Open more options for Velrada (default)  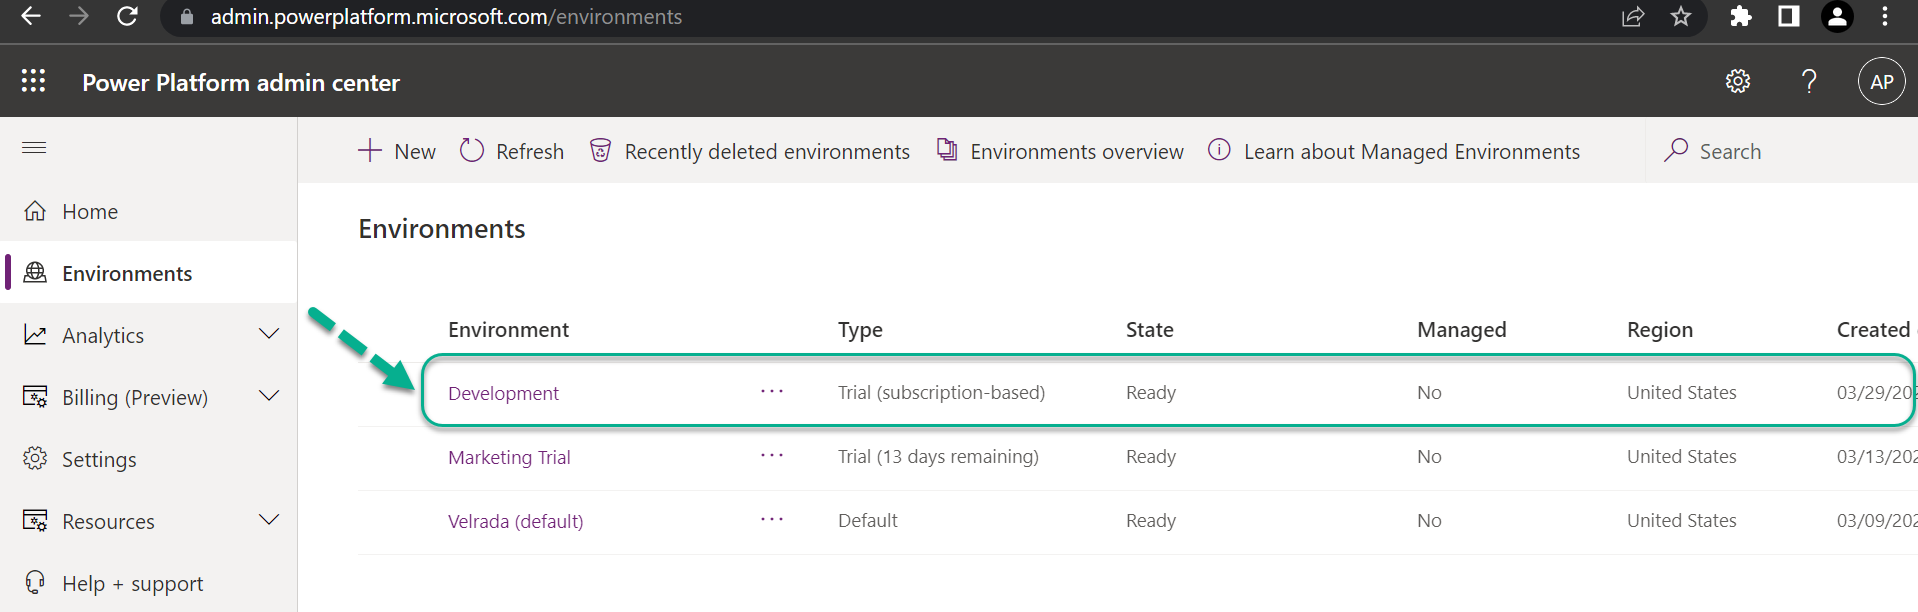tap(772, 520)
